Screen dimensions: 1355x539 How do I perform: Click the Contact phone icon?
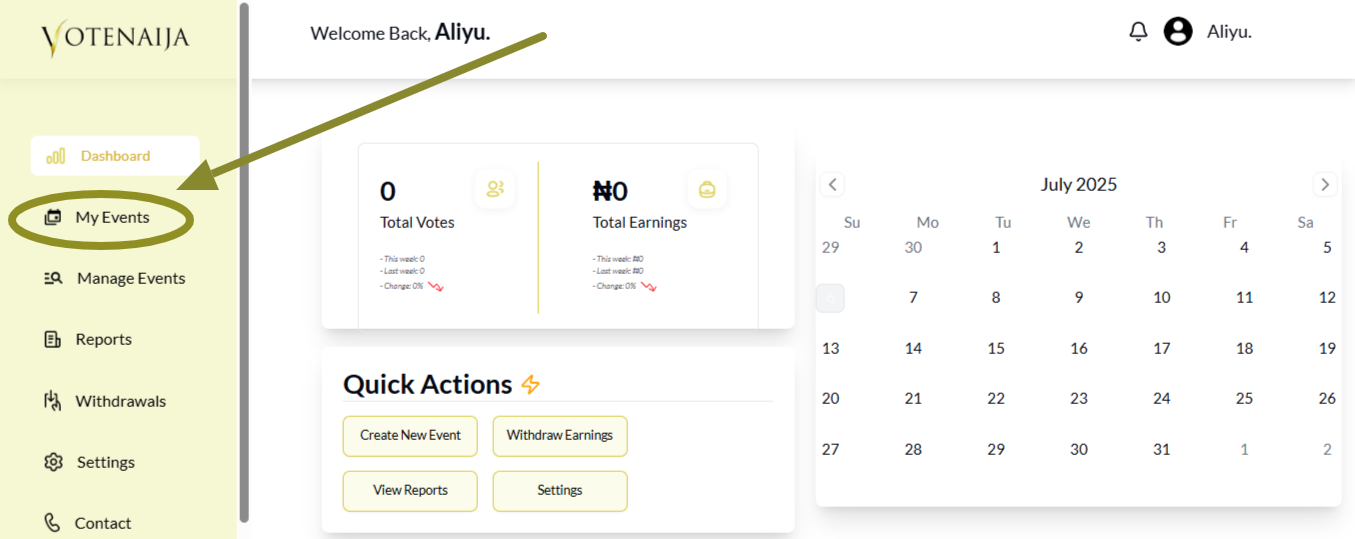tap(53, 523)
